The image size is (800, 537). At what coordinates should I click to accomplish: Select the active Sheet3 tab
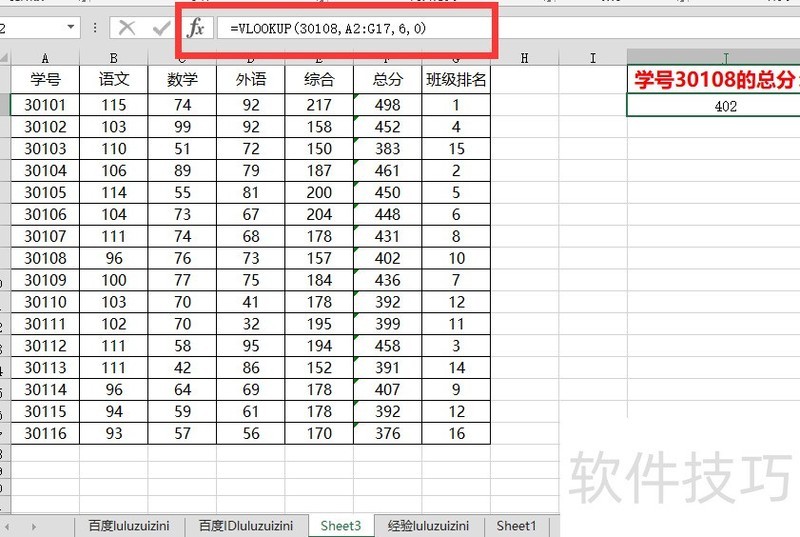click(340, 526)
